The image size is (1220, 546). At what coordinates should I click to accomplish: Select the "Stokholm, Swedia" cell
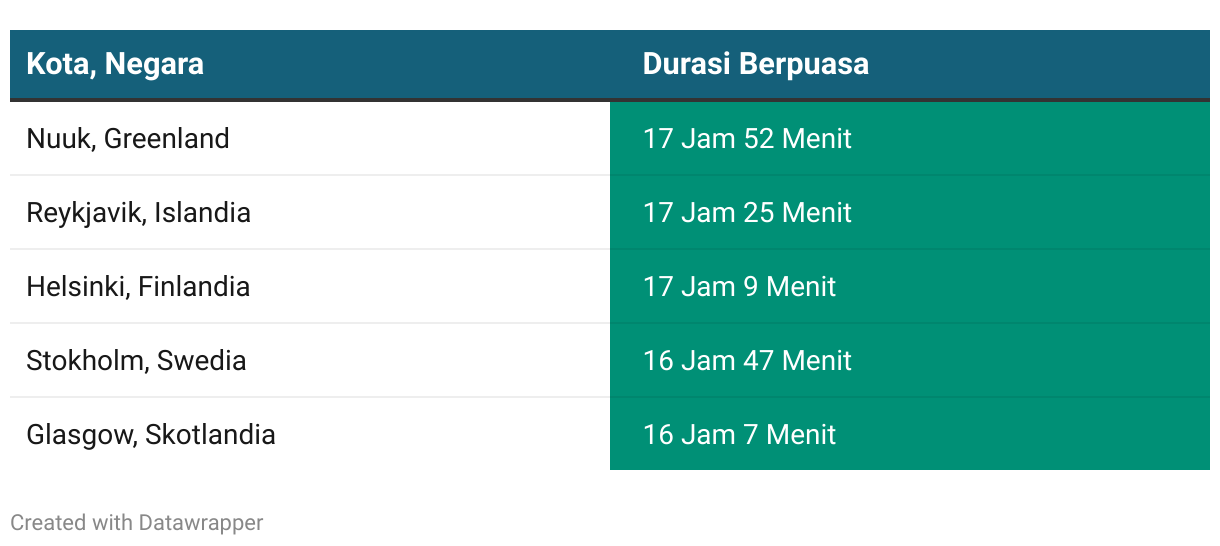pos(310,360)
